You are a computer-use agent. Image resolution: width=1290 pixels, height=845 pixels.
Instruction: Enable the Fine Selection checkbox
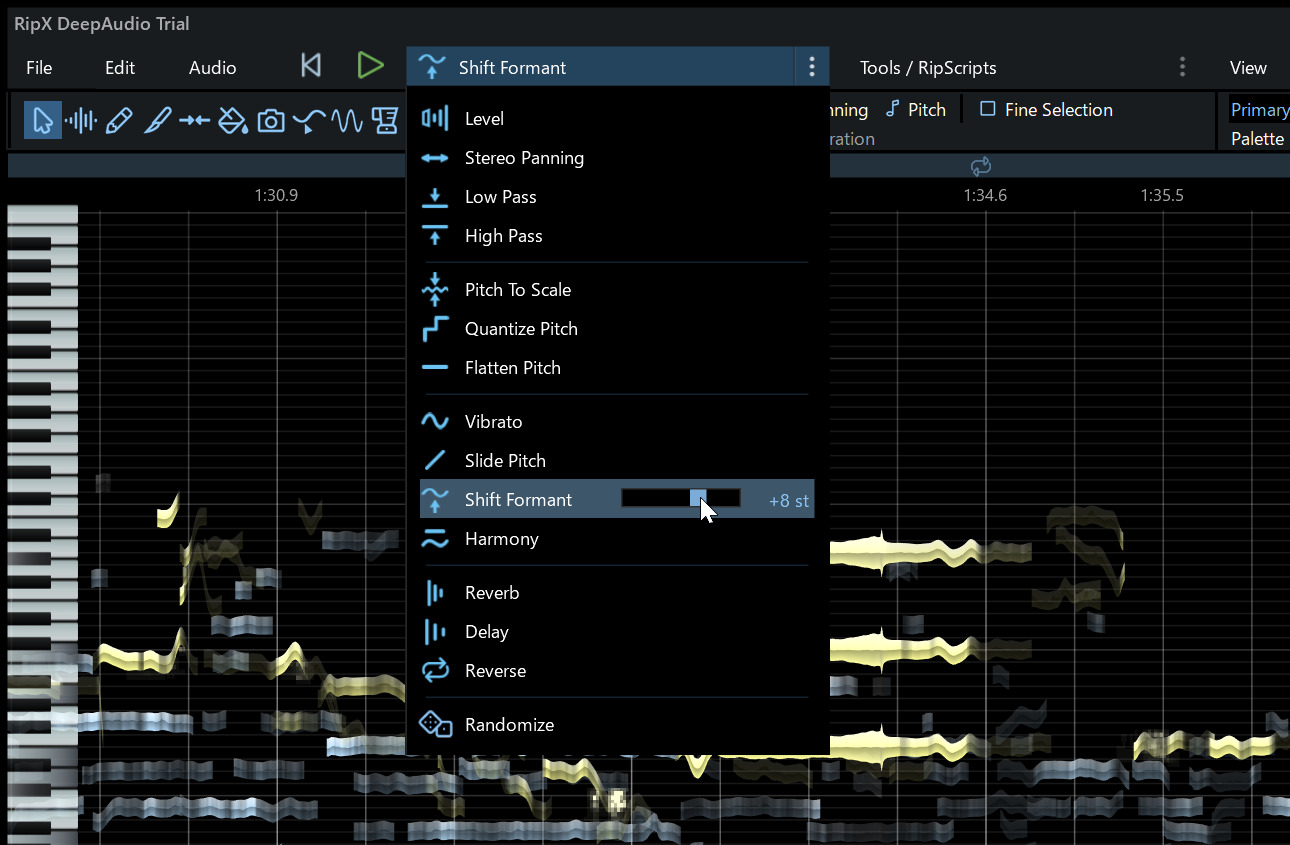tap(1046, 110)
